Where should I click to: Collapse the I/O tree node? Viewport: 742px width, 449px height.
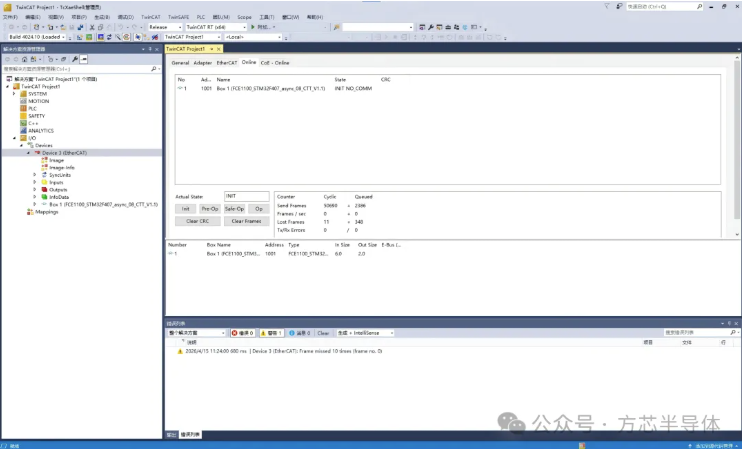pyautogui.click(x=14, y=138)
